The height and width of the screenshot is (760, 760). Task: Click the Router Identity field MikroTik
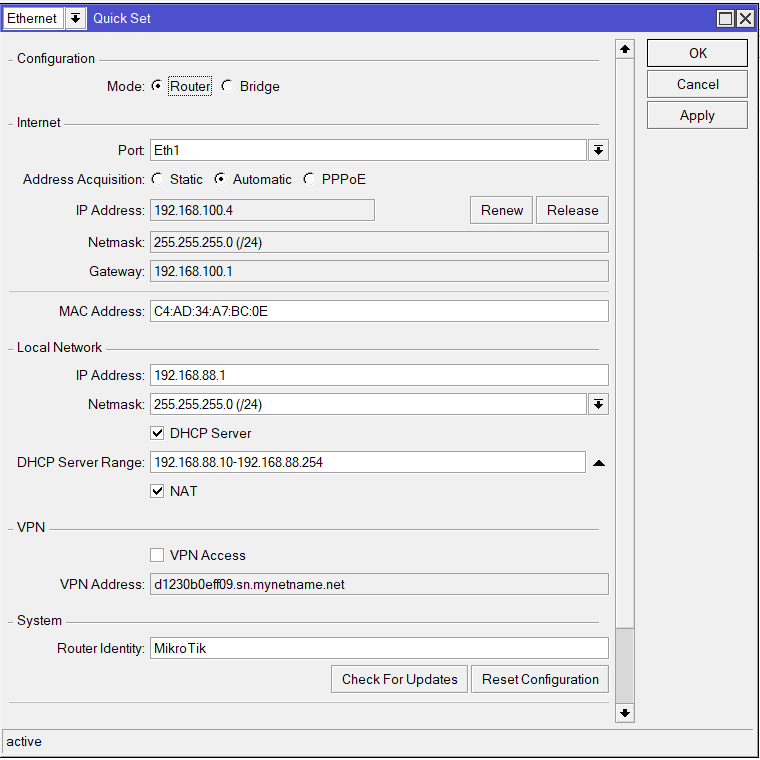(x=379, y=648)
